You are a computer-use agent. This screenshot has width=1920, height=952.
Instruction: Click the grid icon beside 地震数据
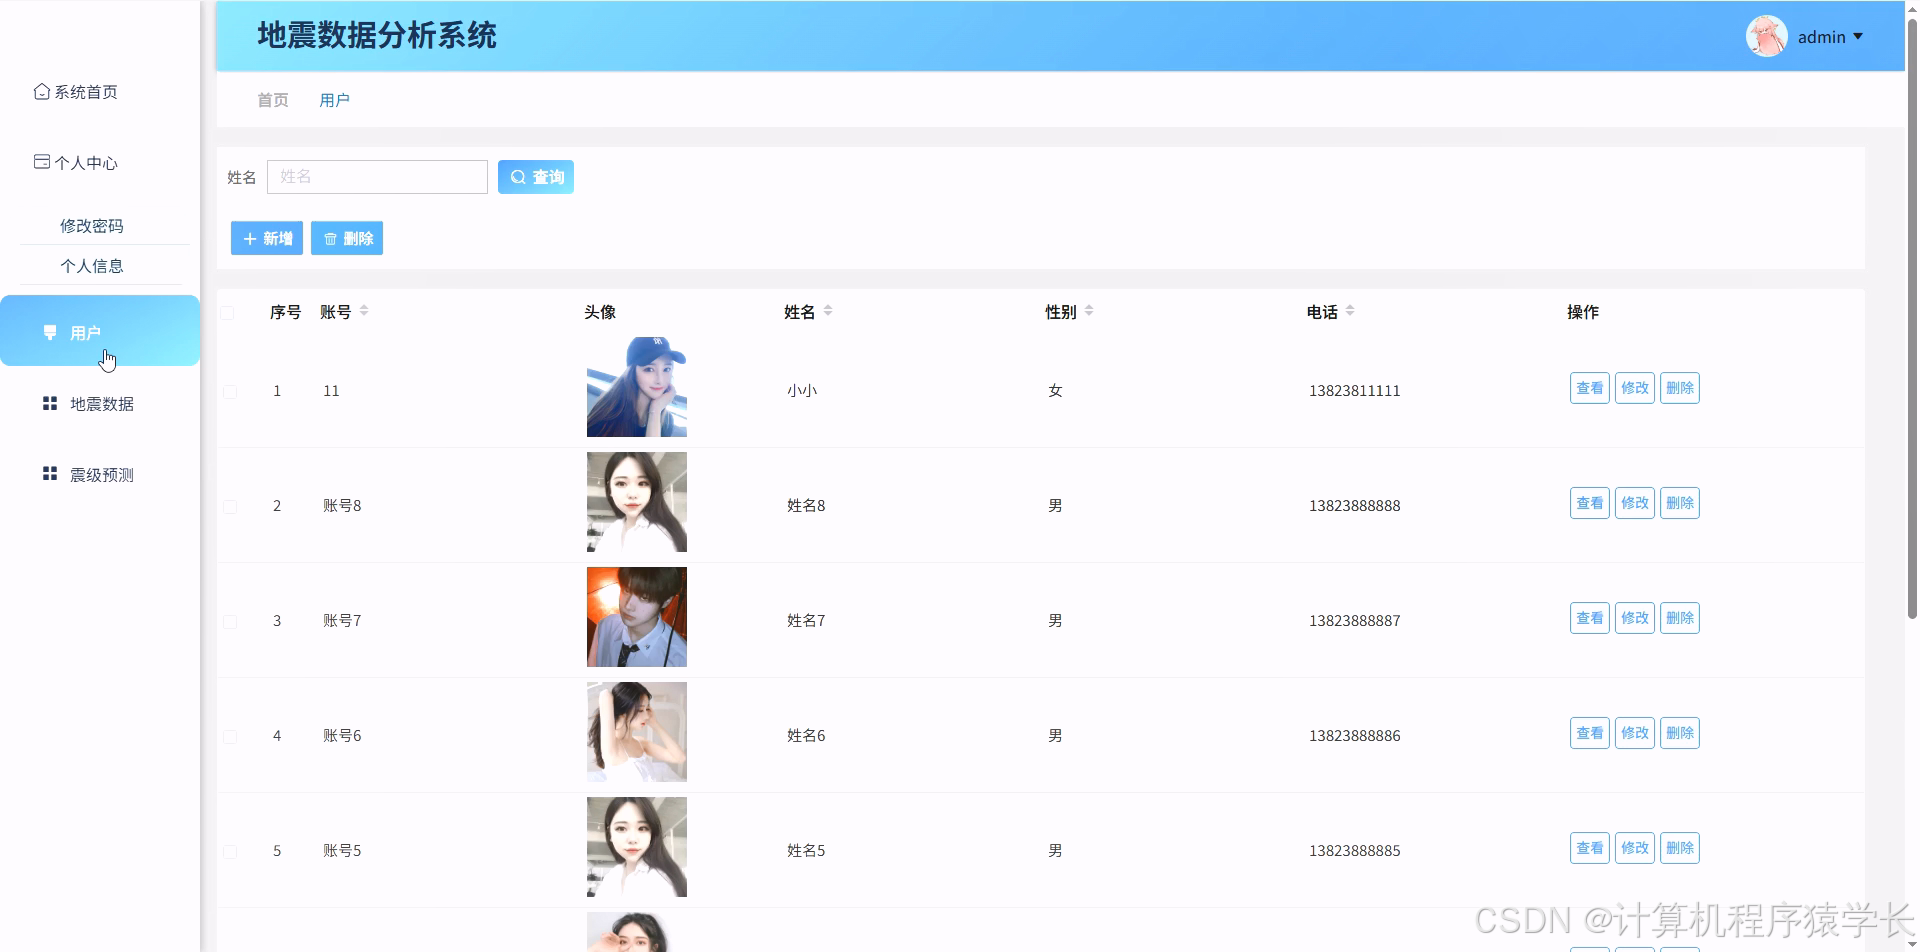coord(50,403)
